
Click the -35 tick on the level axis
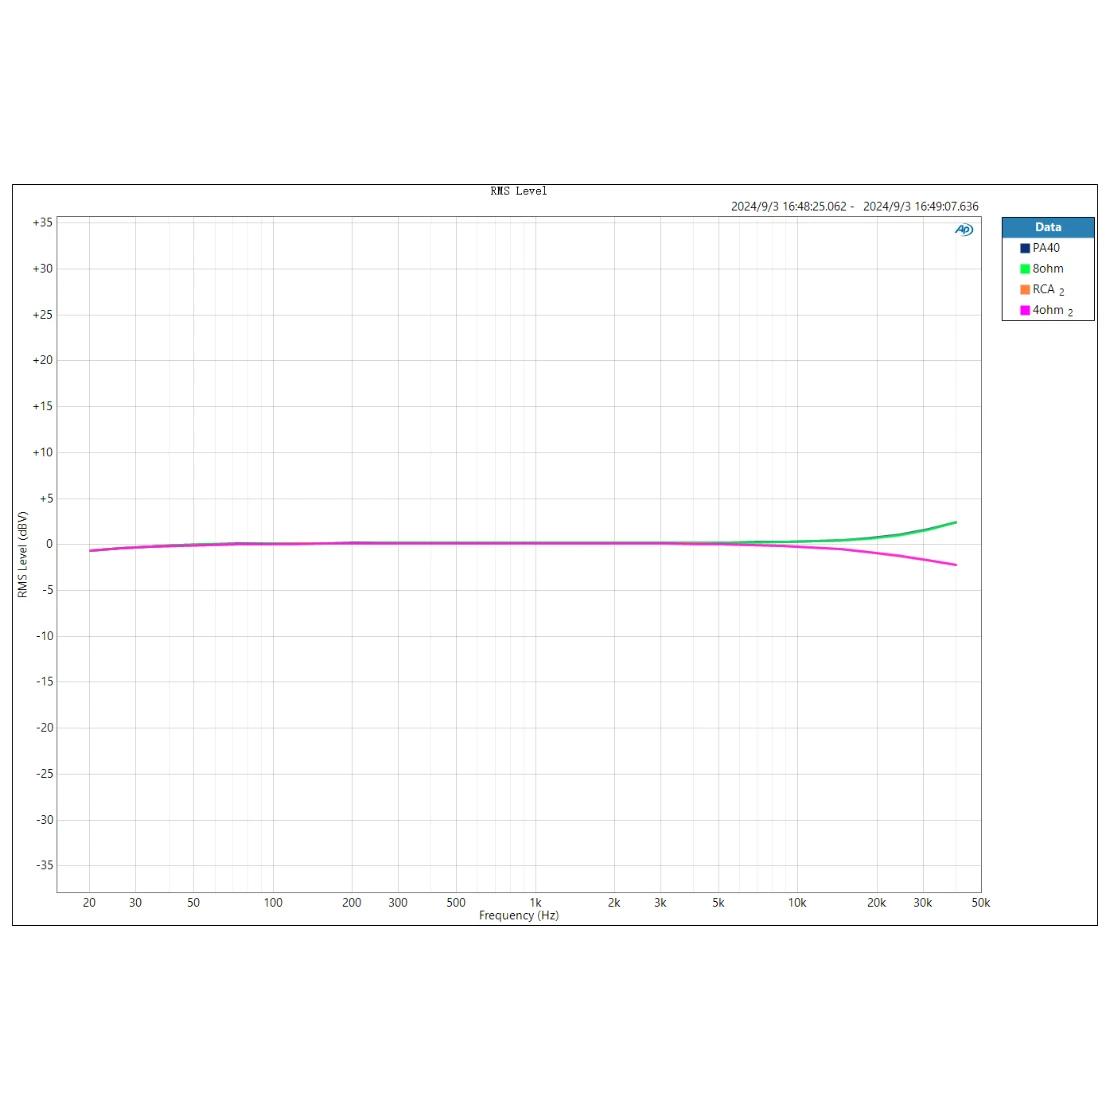click(42, 866)
